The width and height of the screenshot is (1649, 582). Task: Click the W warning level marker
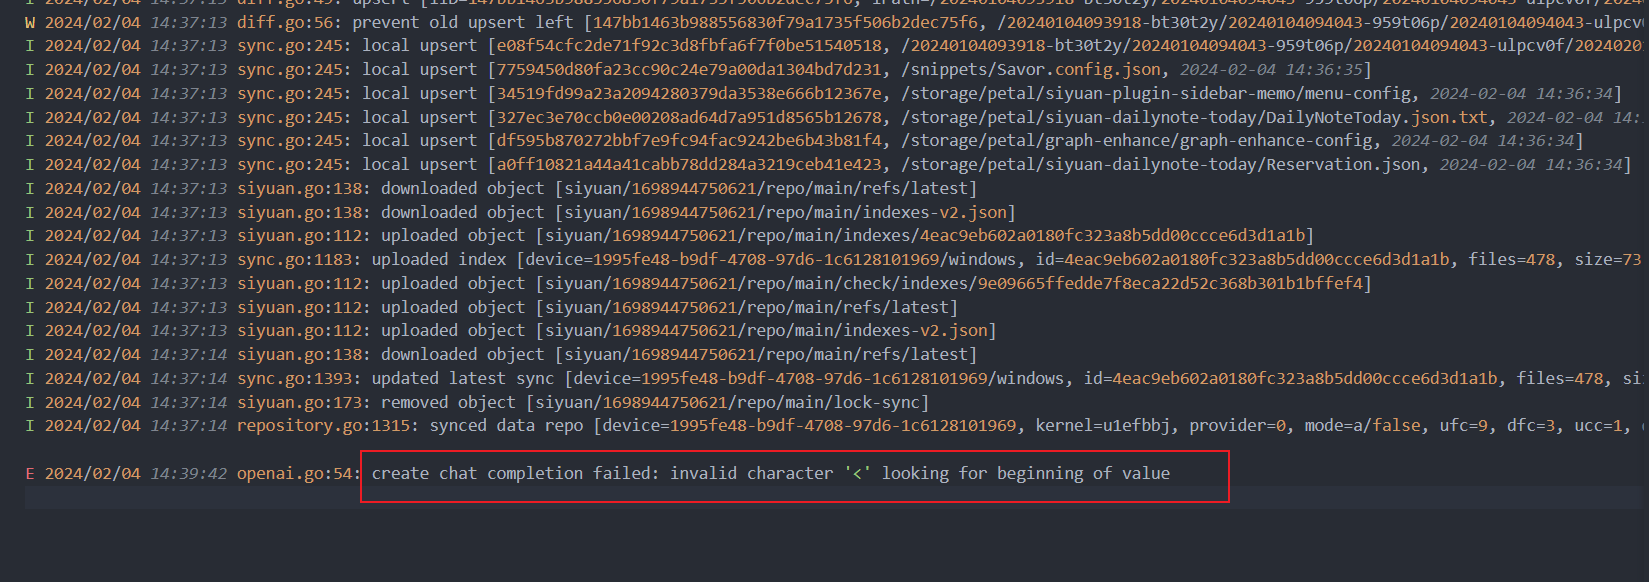(30, 22)
